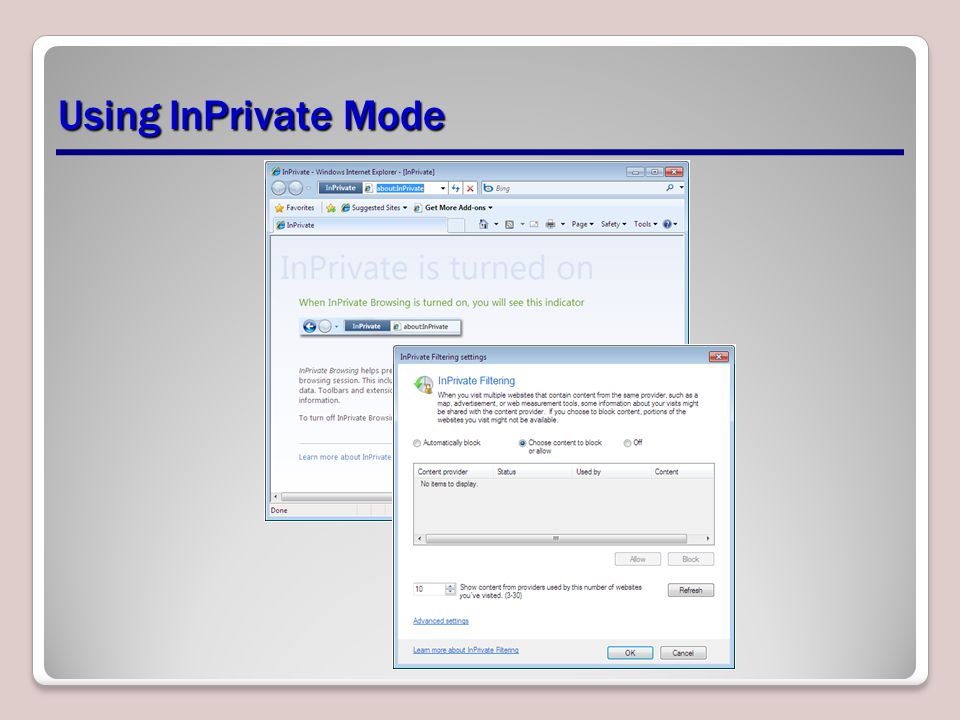This screenshot has width=960, height=720.
Task: Open the search provider dropdown arrow
Action: (x=681, y=188)
